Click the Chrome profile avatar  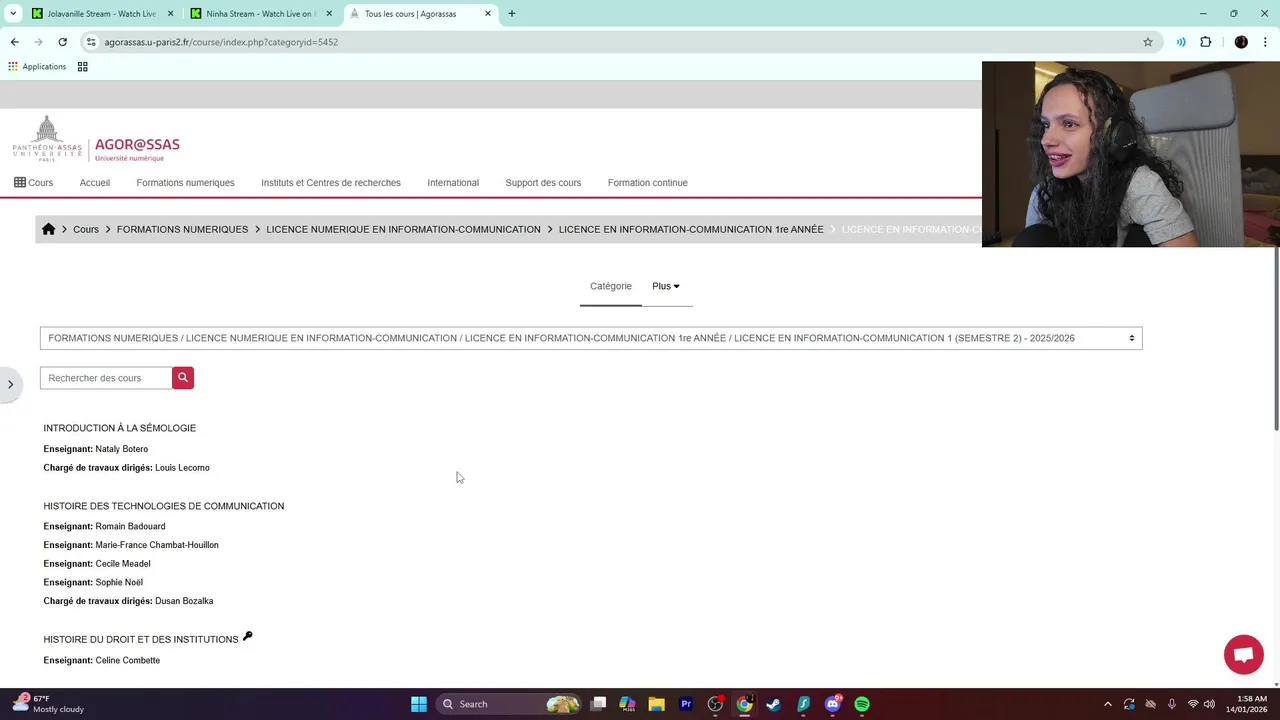pos(1241,42)
